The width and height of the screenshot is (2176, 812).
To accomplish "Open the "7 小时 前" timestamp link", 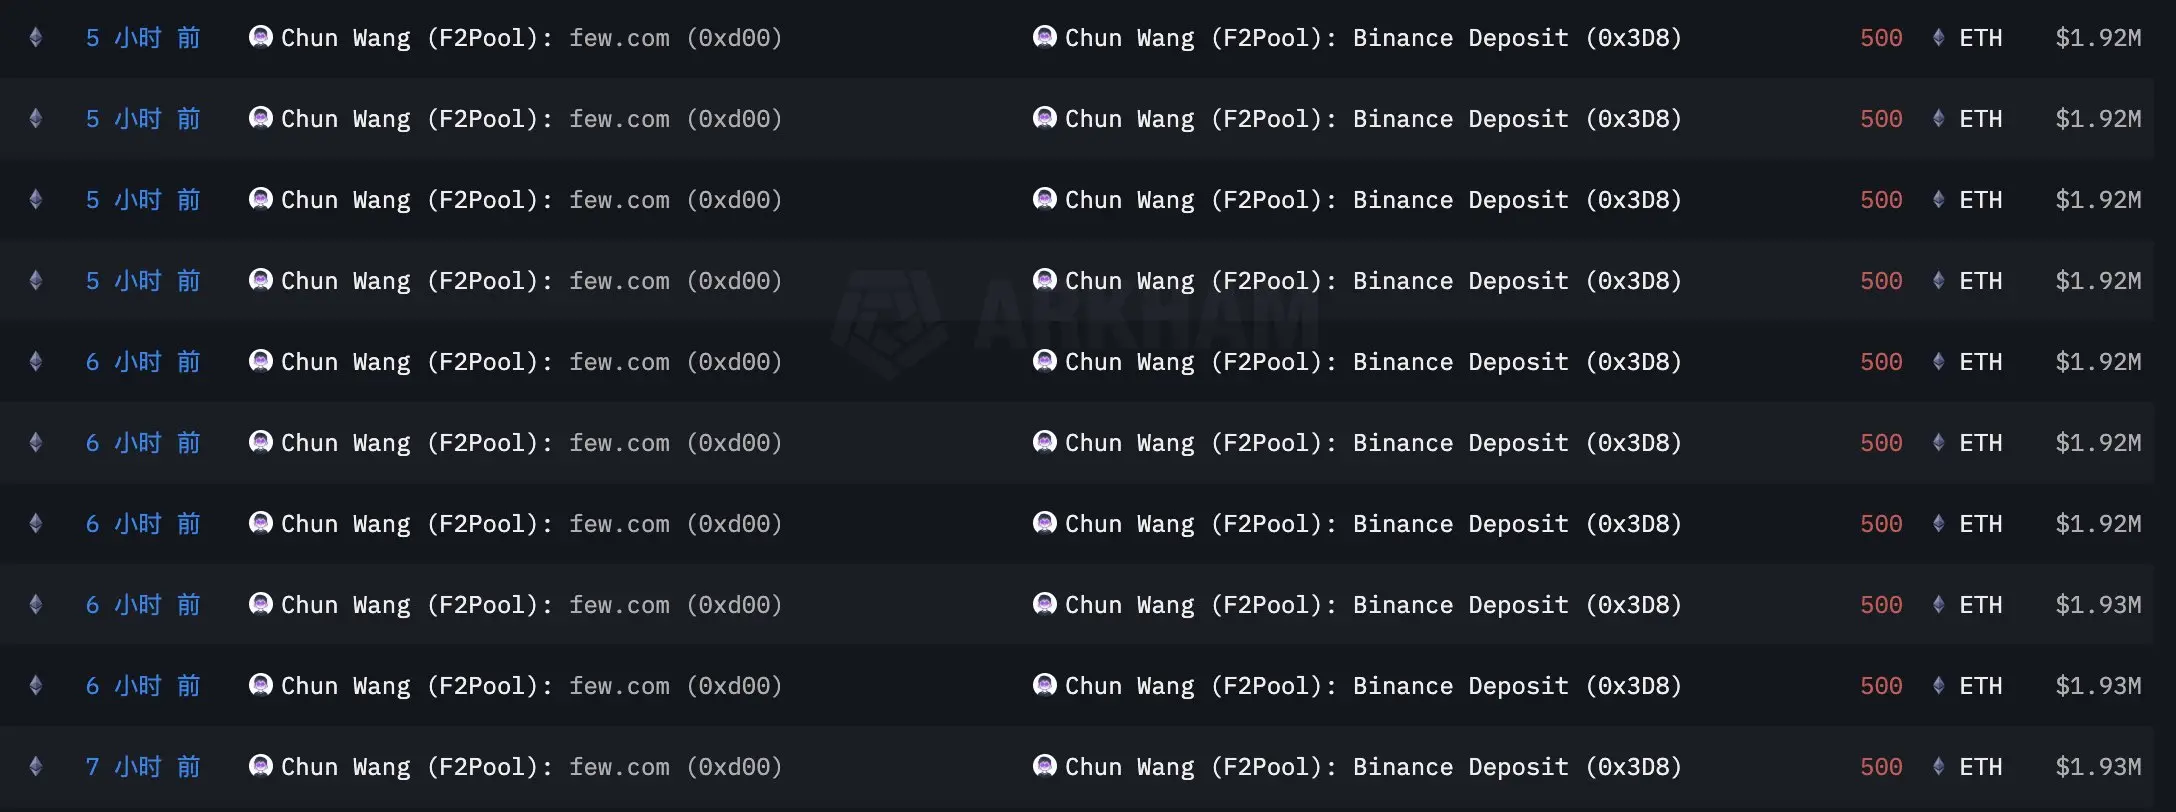I will pos(143,767).
